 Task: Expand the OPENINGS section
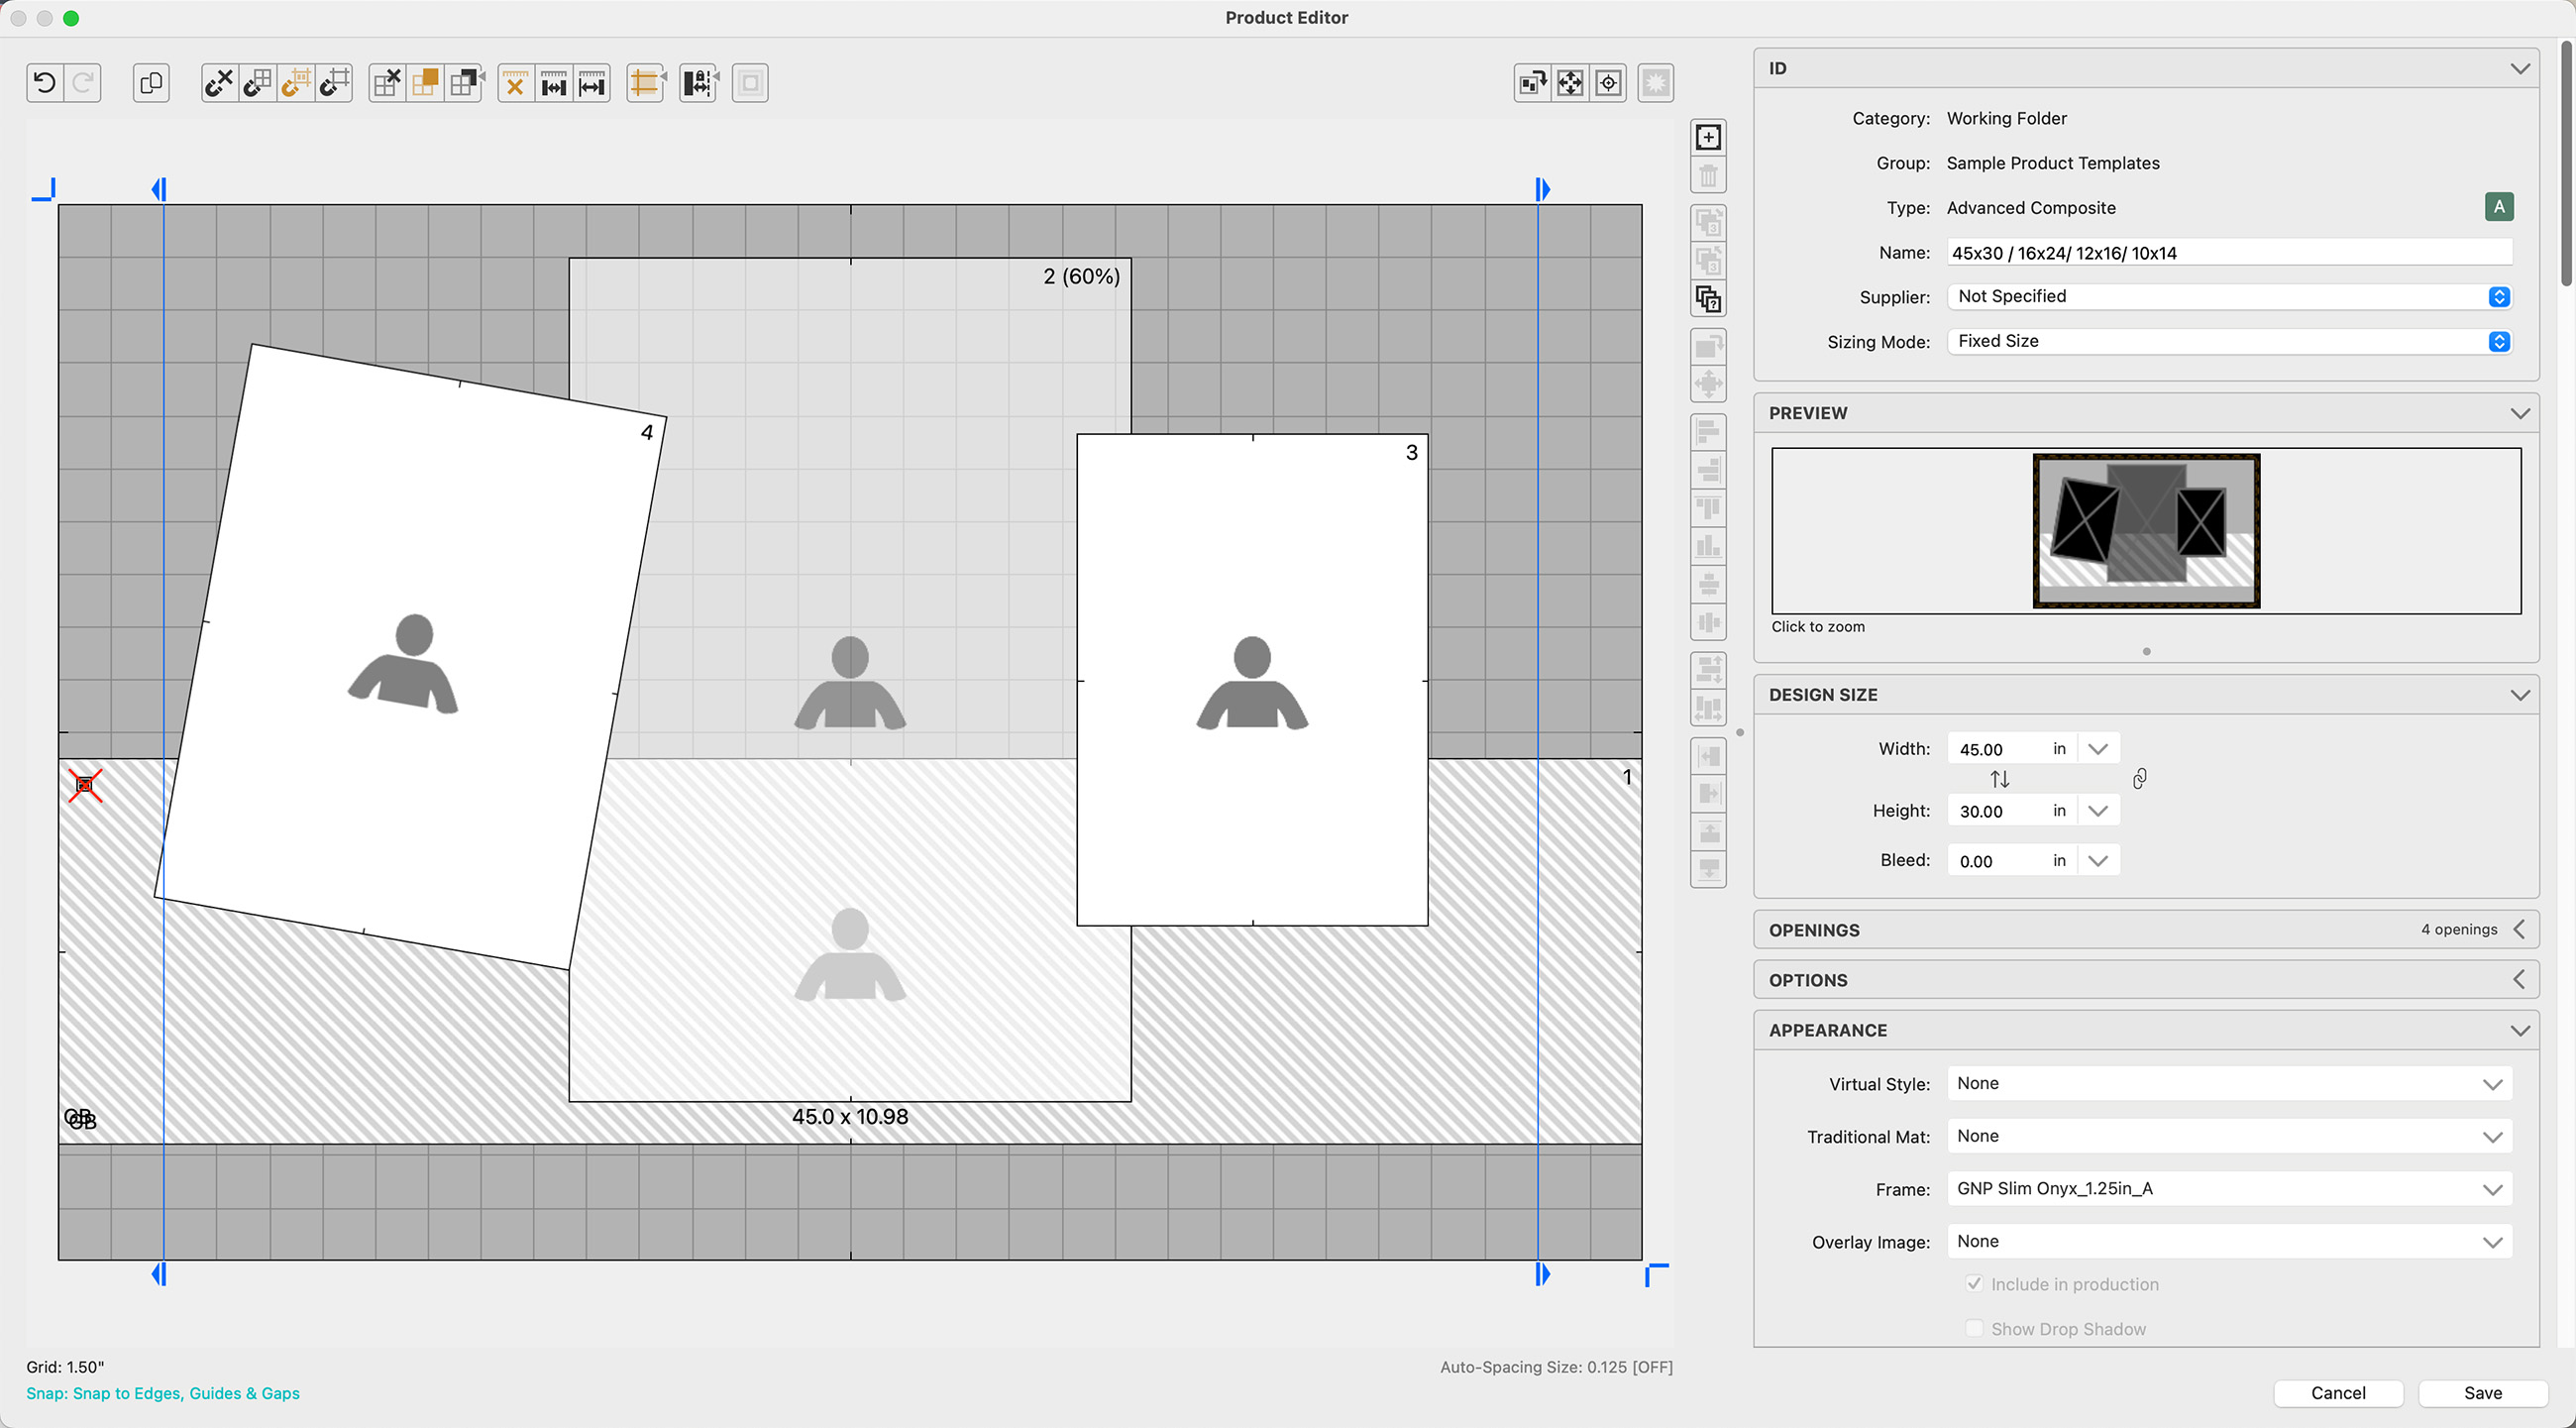point(2519,930)
